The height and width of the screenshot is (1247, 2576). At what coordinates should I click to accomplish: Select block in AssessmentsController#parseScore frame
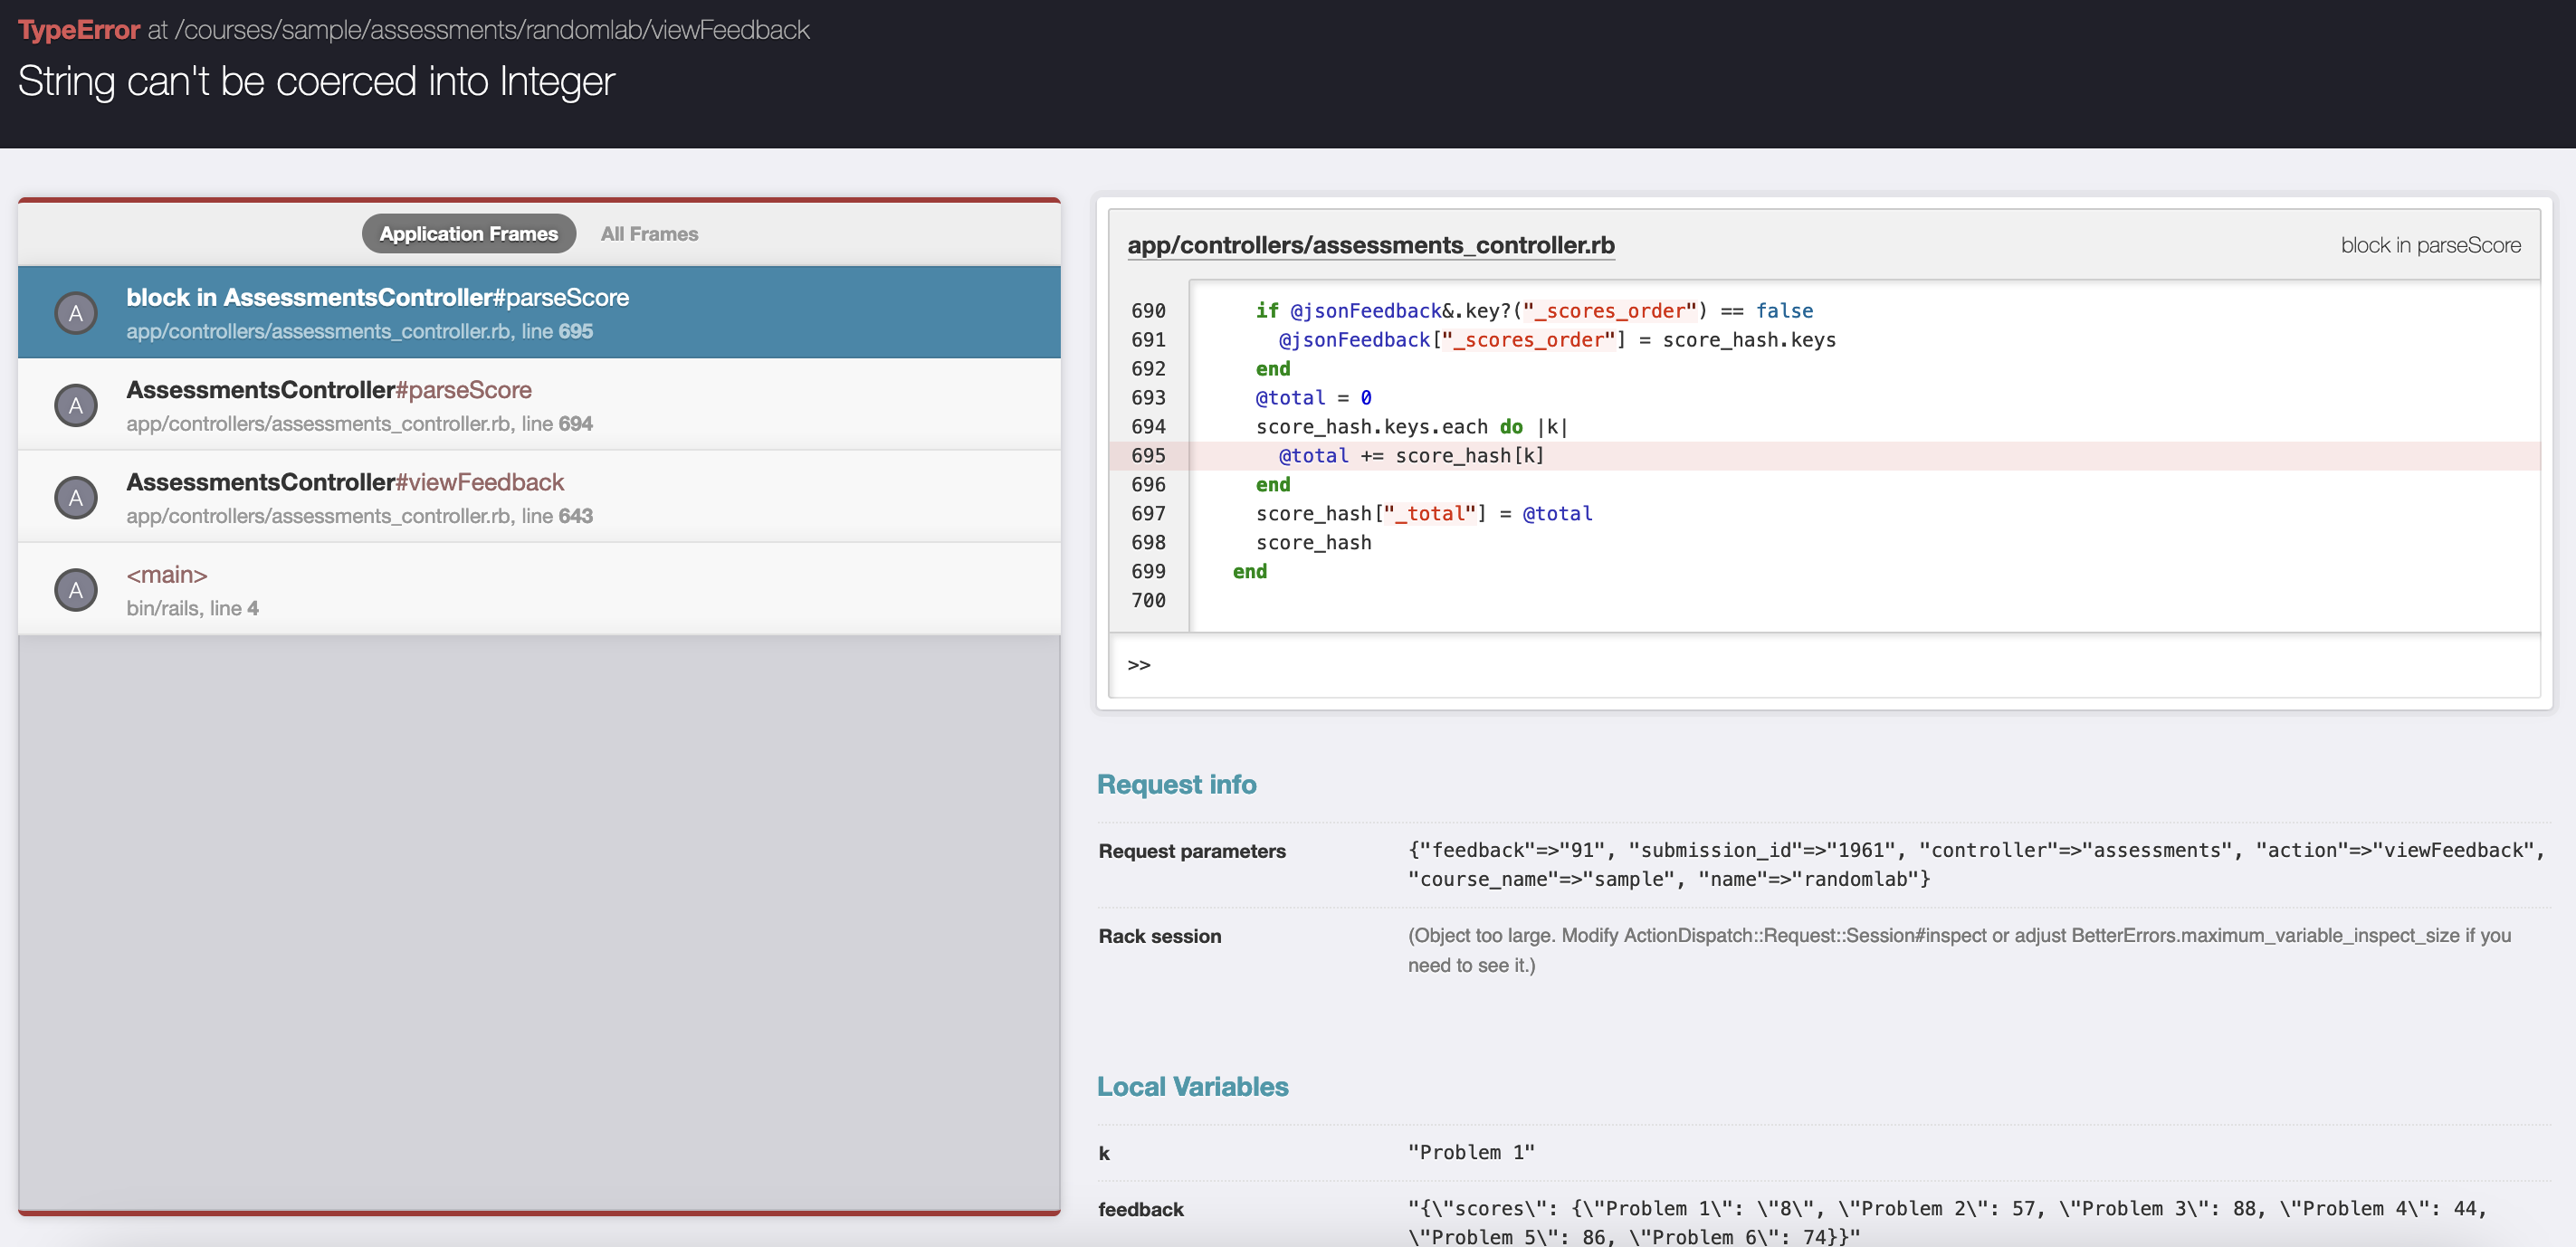pyautogui.click(x=377, y=298)
